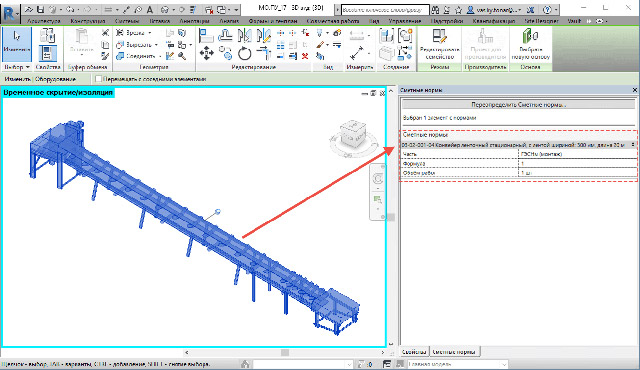Viewport: 640px width, 370px height.
Task: Click the search input field in title bar
Action: tap(385, 9)
